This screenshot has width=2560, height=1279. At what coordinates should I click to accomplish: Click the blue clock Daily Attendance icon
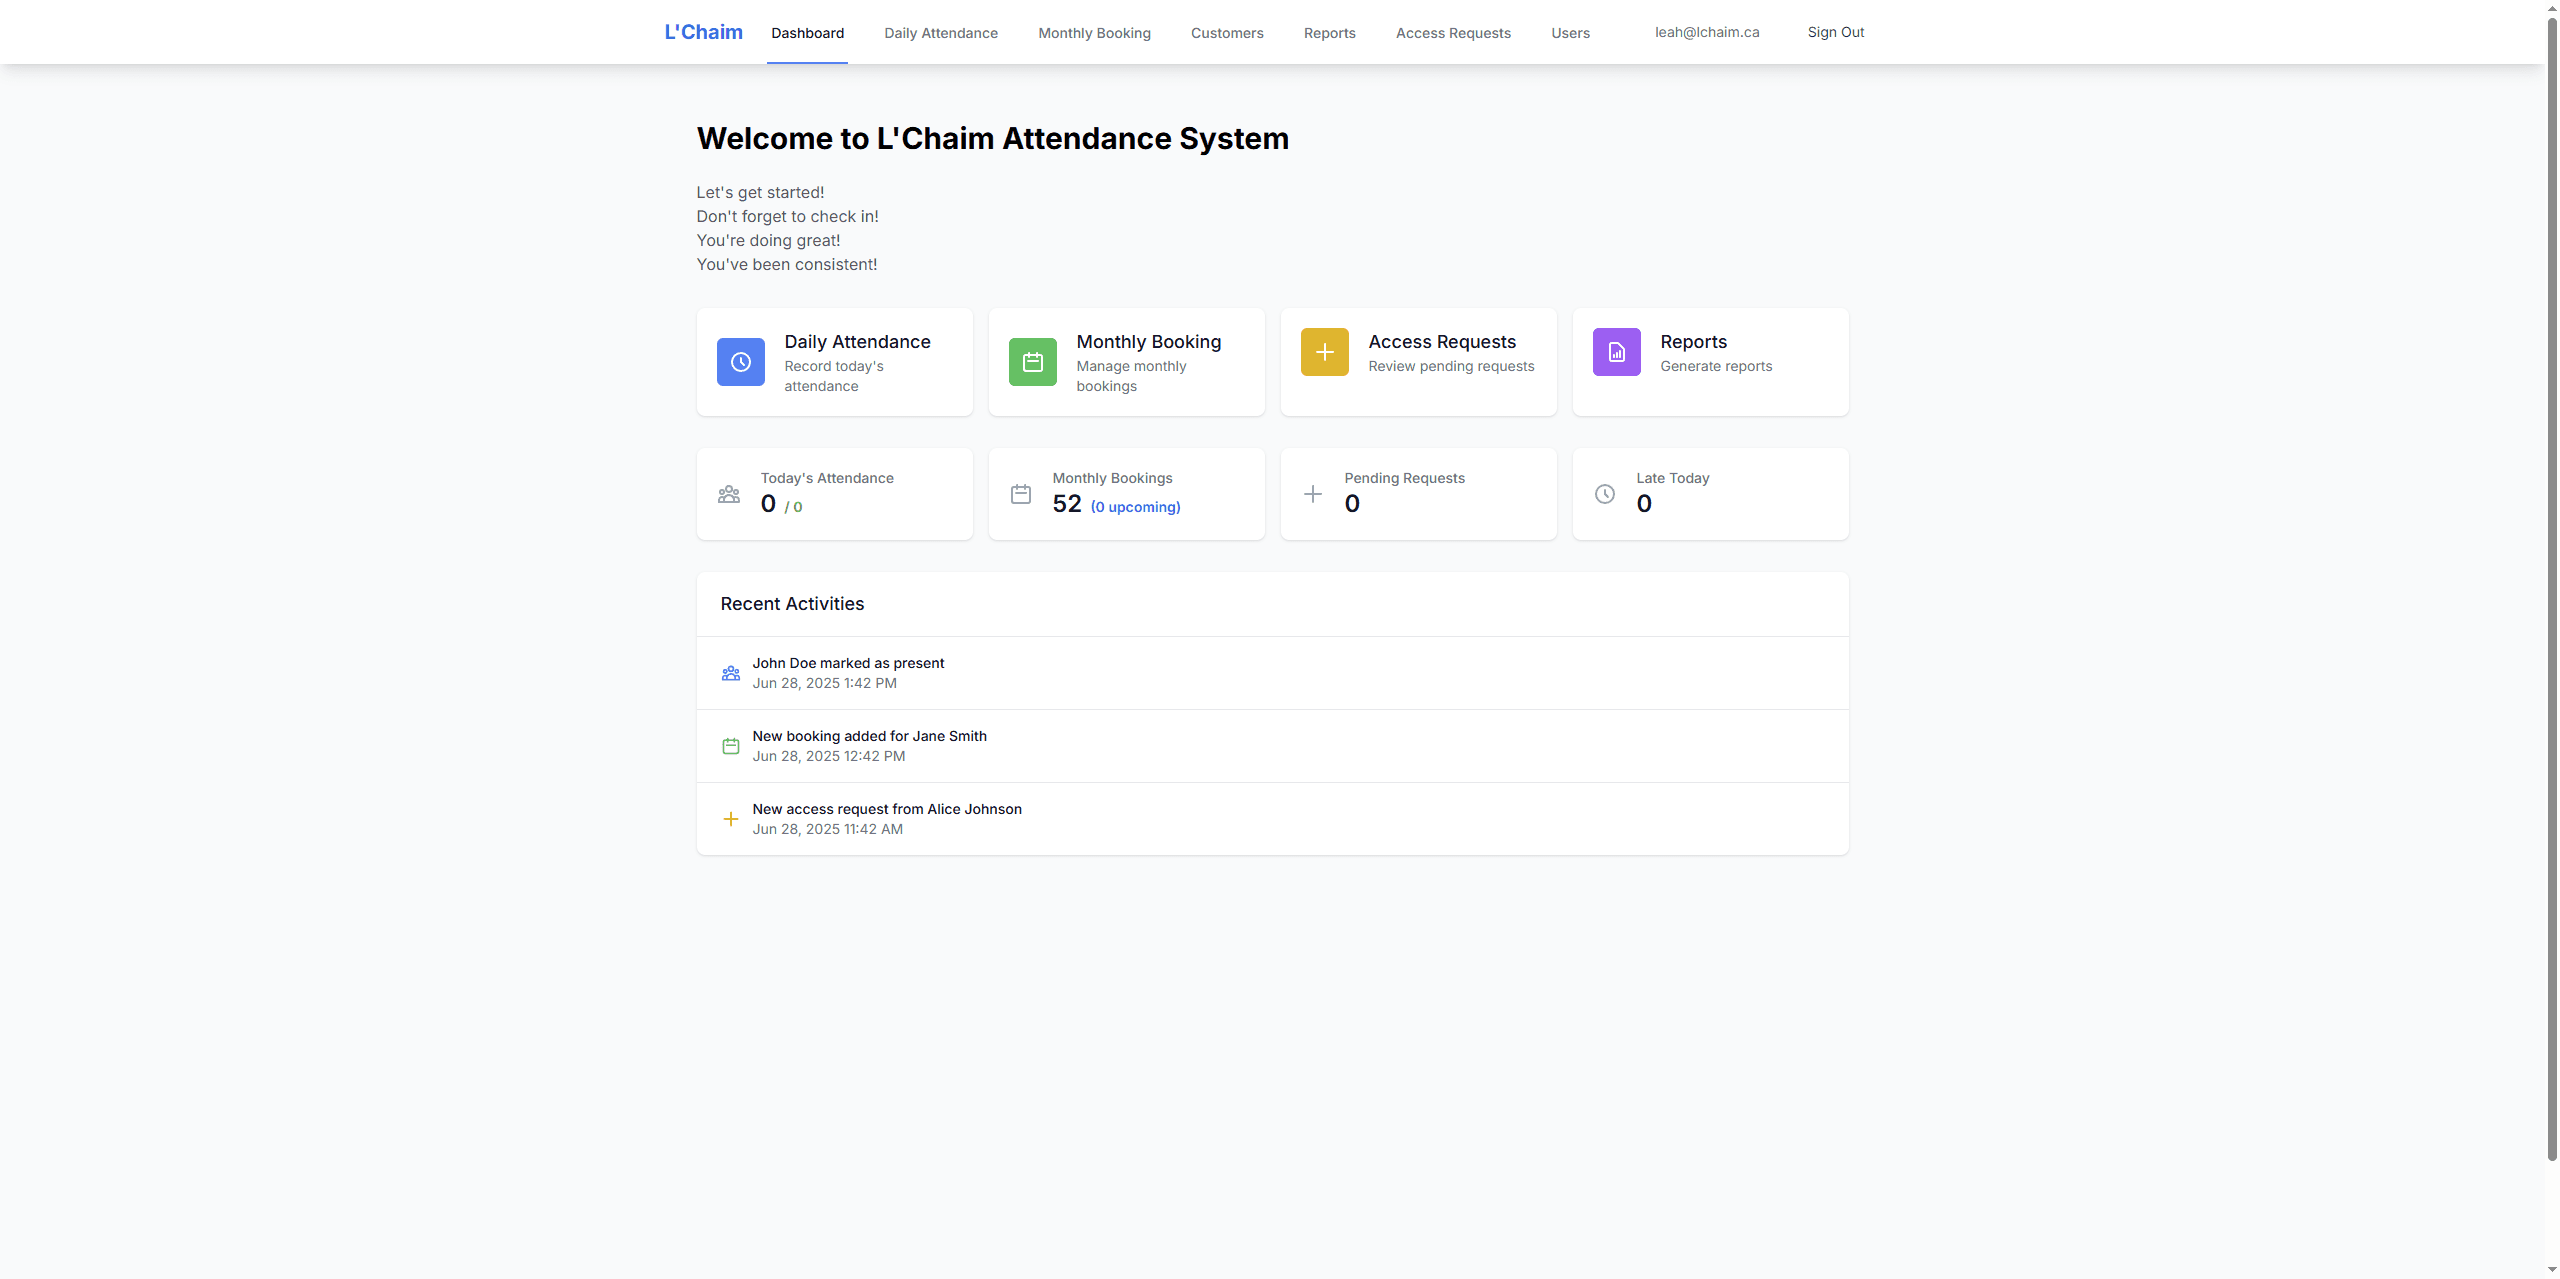(x=740, y=362)
